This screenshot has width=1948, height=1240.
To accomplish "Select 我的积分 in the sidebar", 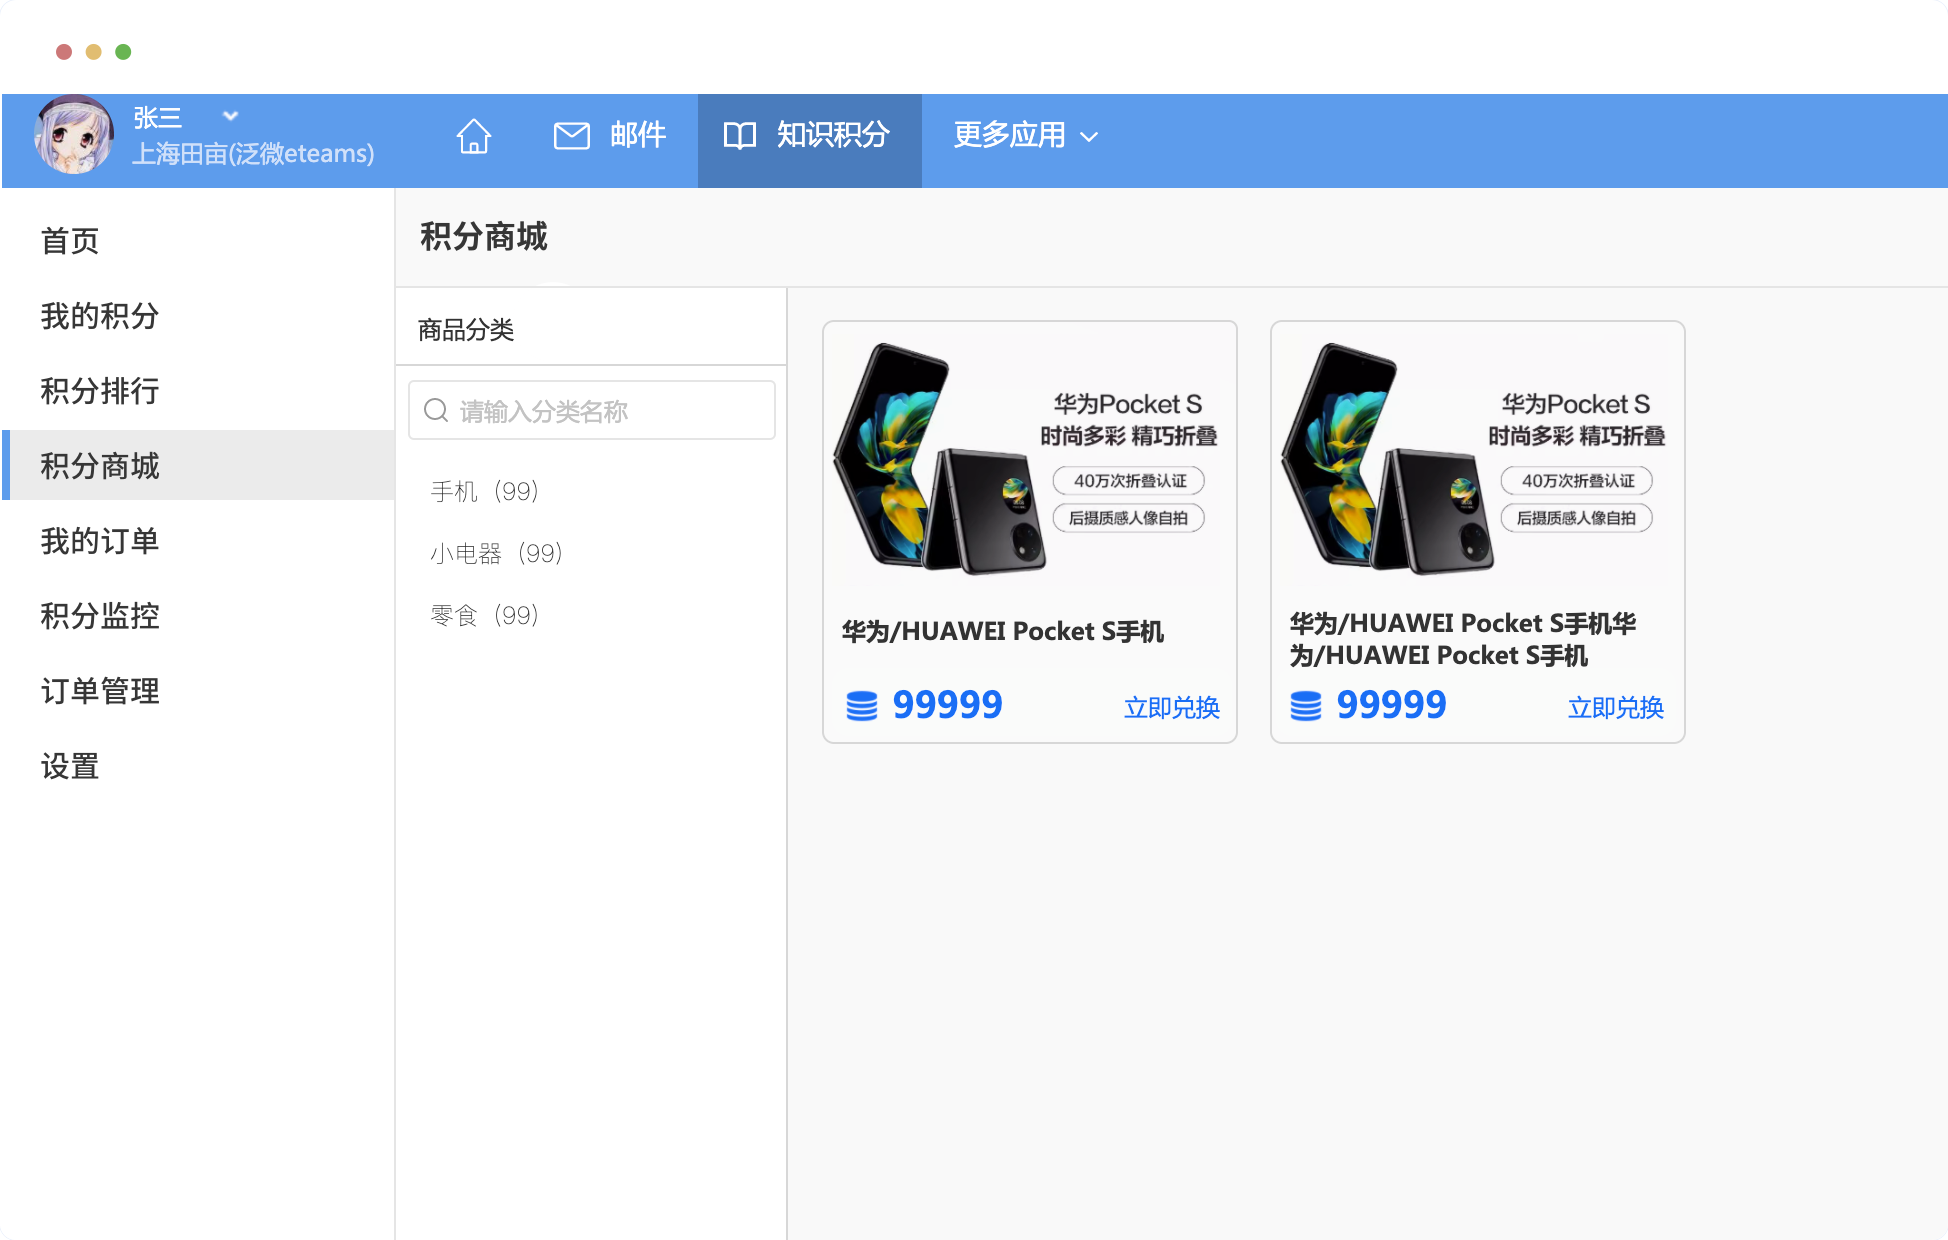I will point(100,316).
